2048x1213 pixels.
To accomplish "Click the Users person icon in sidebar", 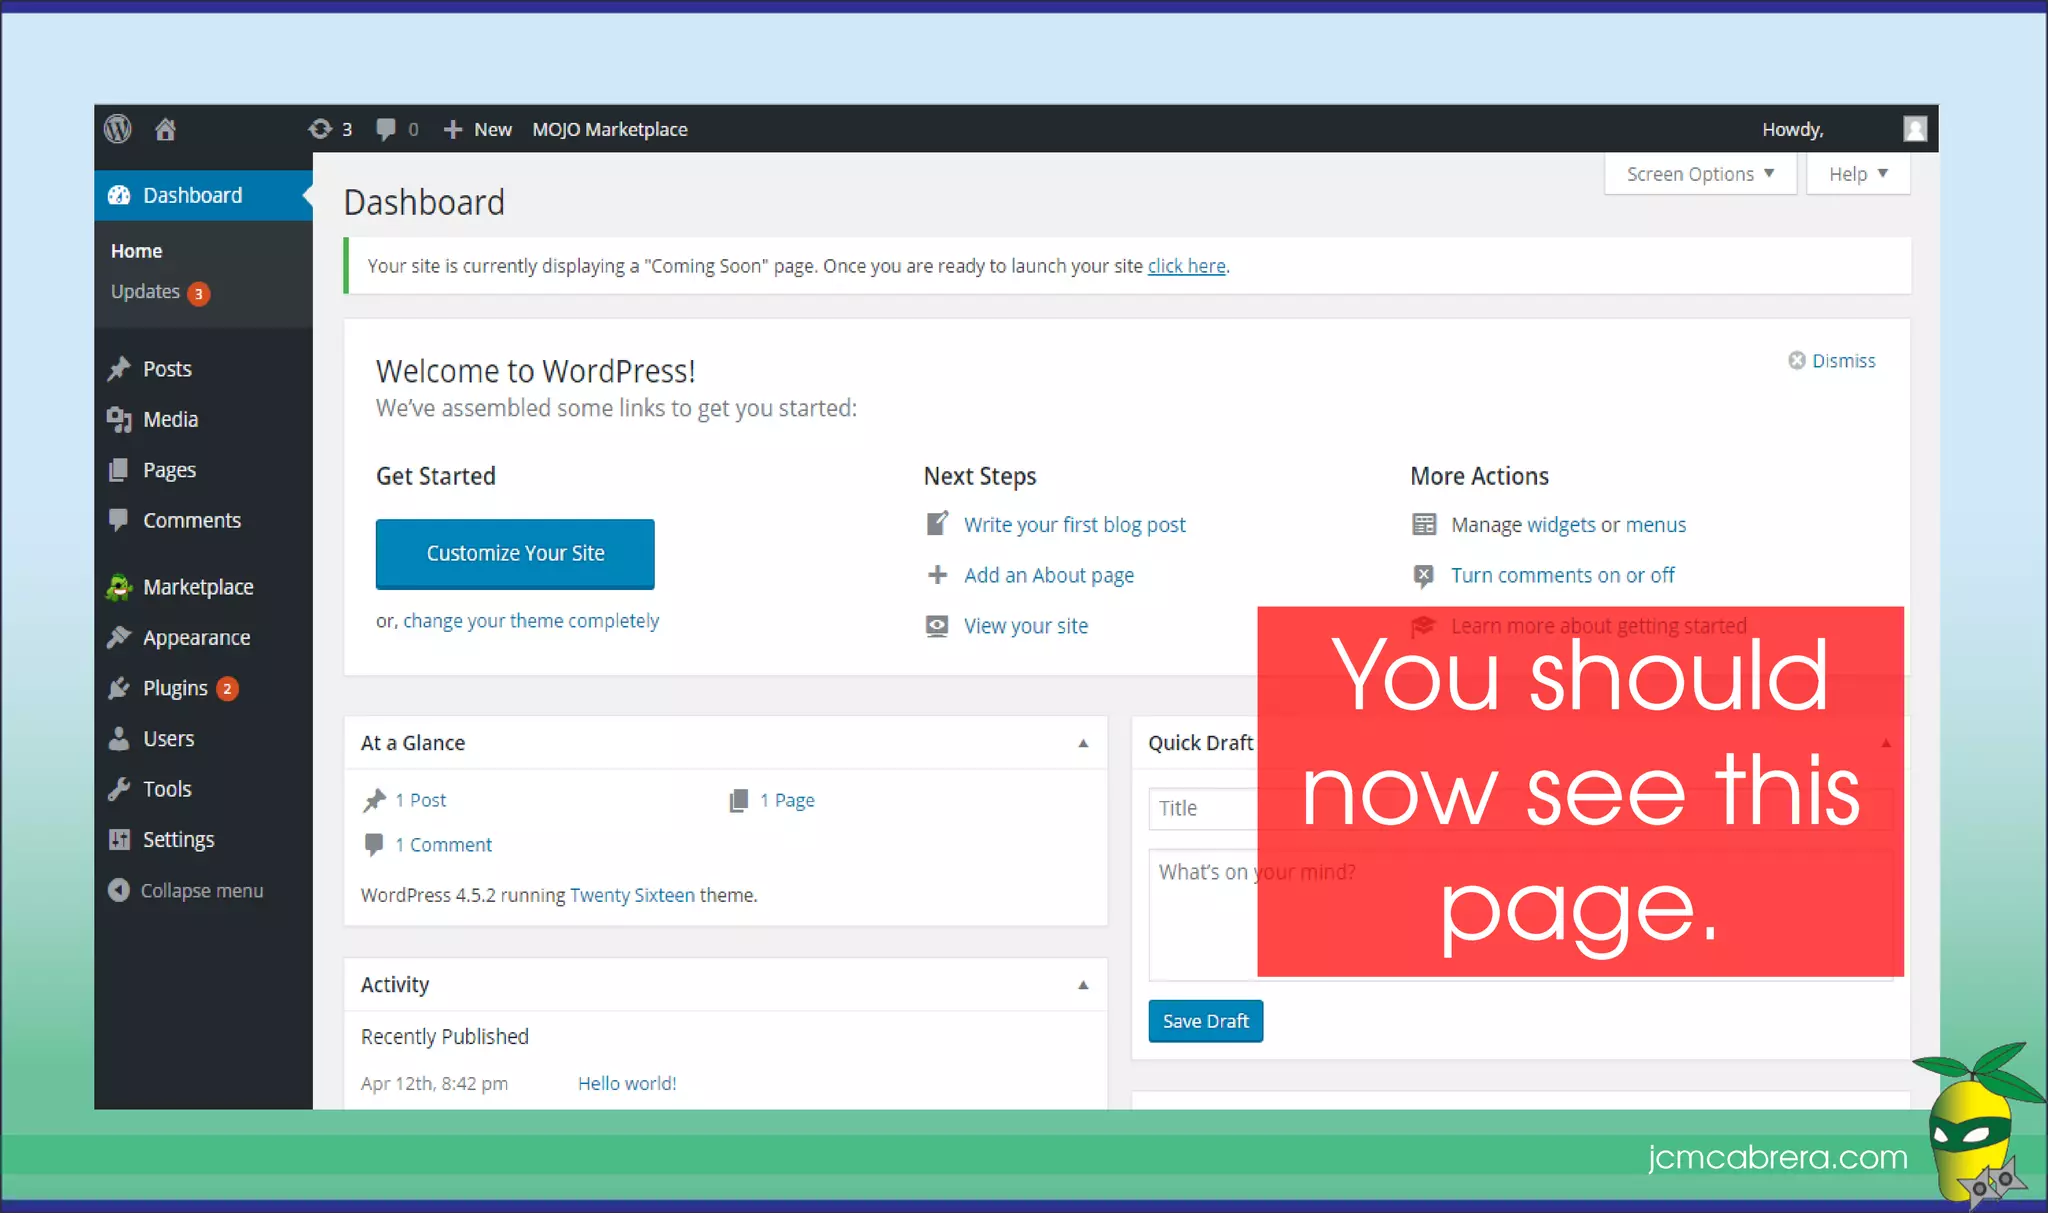I will (x=119, y=739).
